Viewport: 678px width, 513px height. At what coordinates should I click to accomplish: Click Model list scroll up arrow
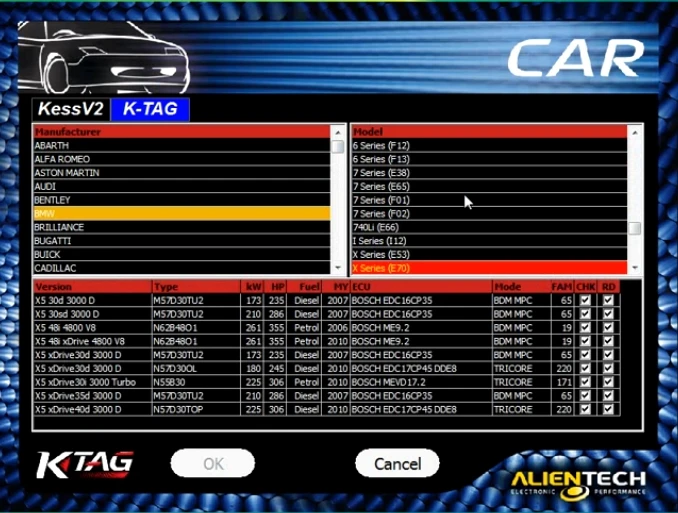635,132
